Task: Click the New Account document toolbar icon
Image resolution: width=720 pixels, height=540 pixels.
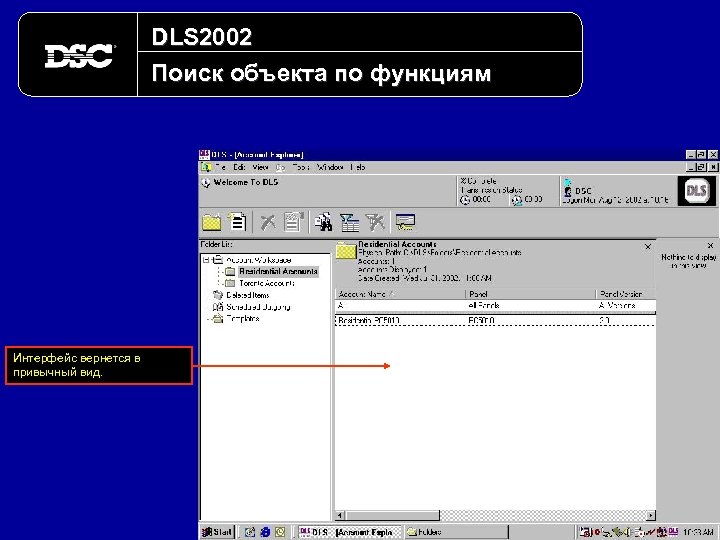Action: pyautogui.click(x=237, y=222)
